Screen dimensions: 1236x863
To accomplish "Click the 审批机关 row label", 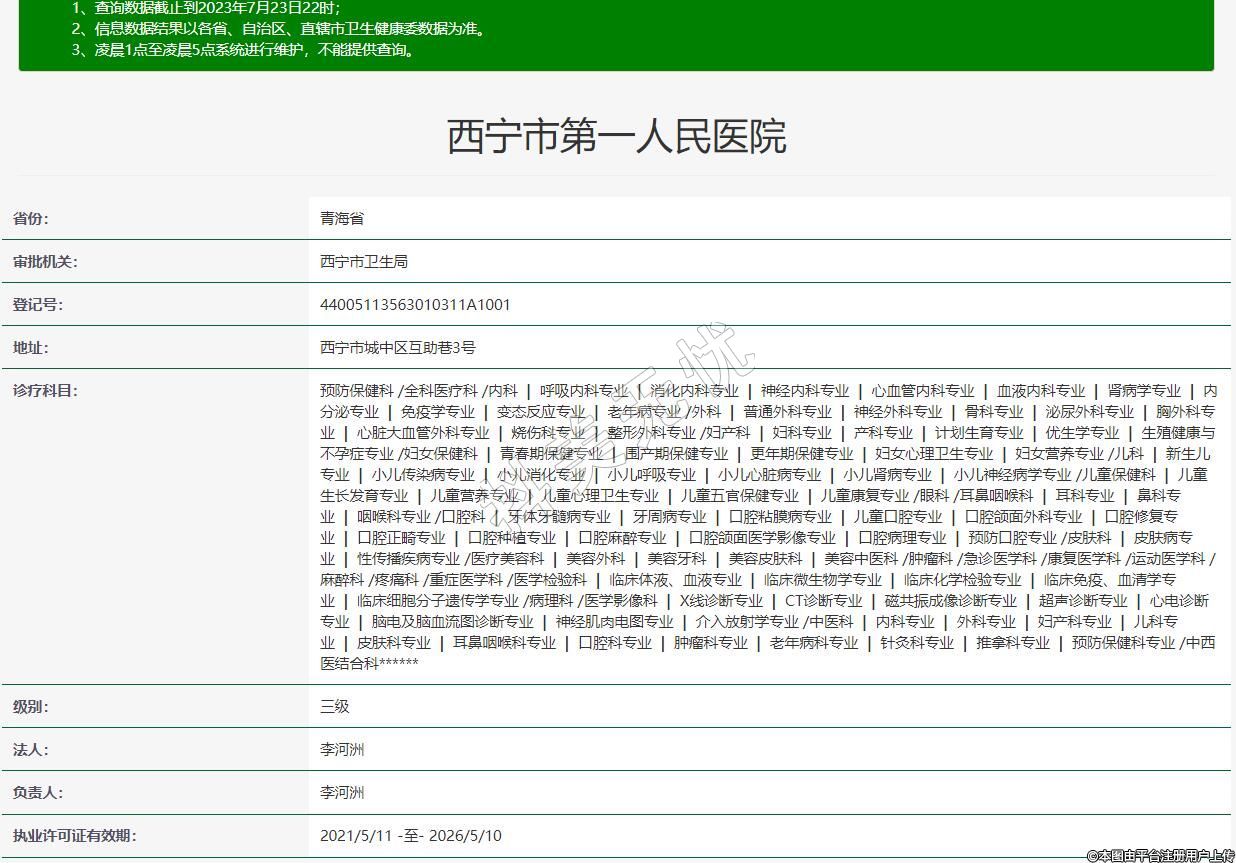I will point(45,262).
